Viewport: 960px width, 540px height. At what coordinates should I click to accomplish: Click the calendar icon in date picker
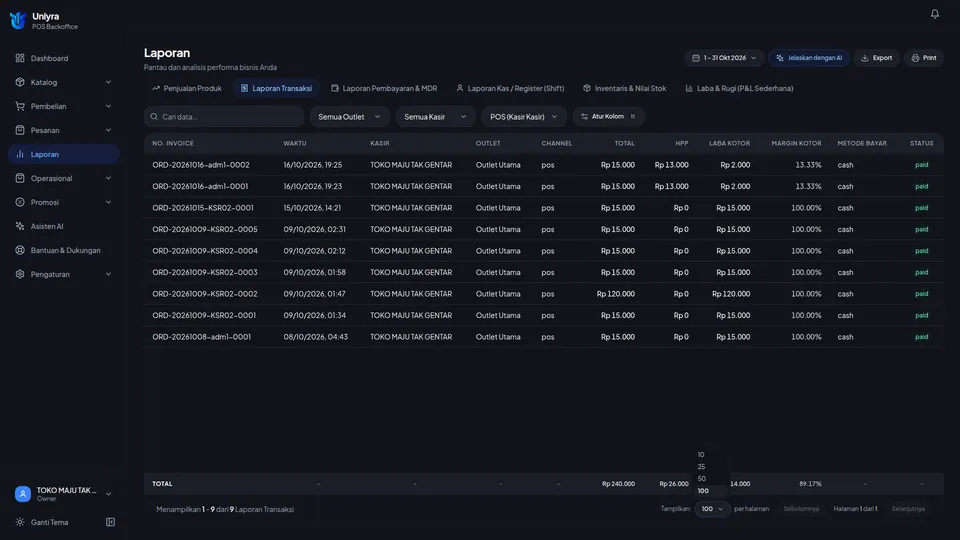[x=696, y=58]
